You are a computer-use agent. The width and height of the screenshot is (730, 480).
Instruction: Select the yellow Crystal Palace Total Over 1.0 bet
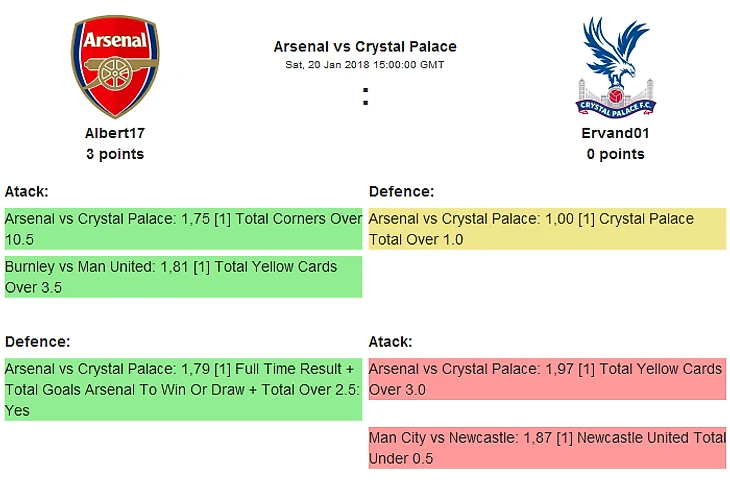(x=547, y=229)
